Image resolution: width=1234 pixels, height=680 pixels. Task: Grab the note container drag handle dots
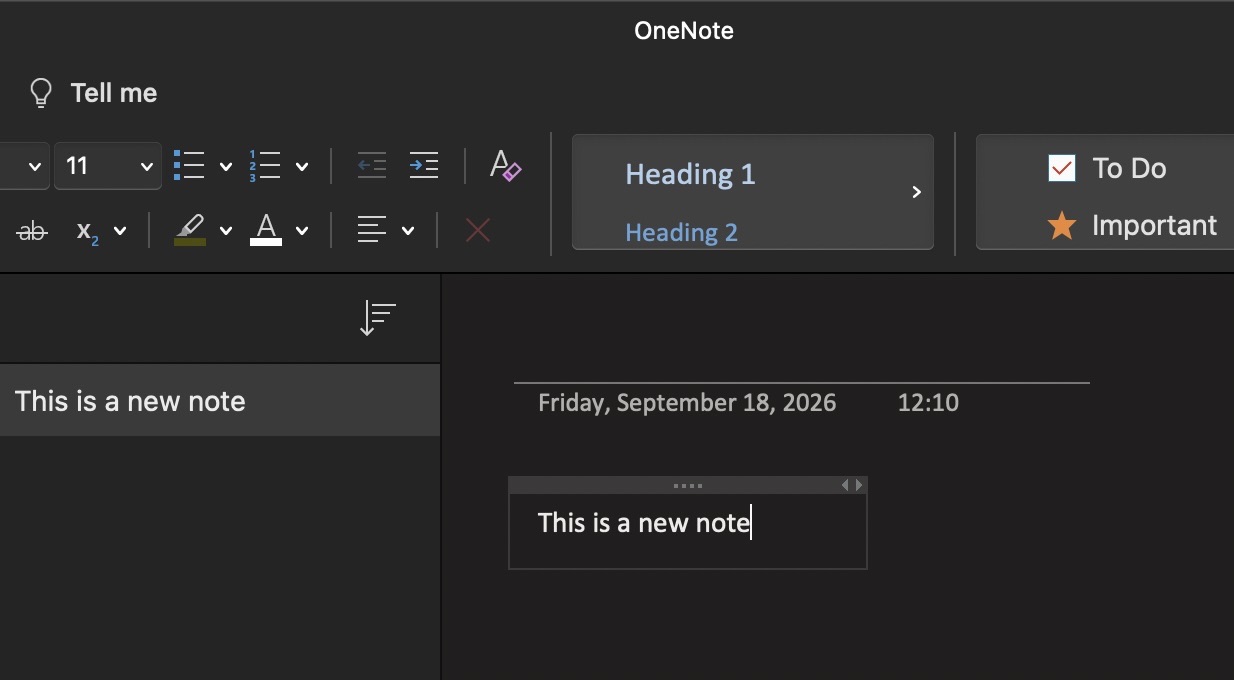click(x=688, y=485)
